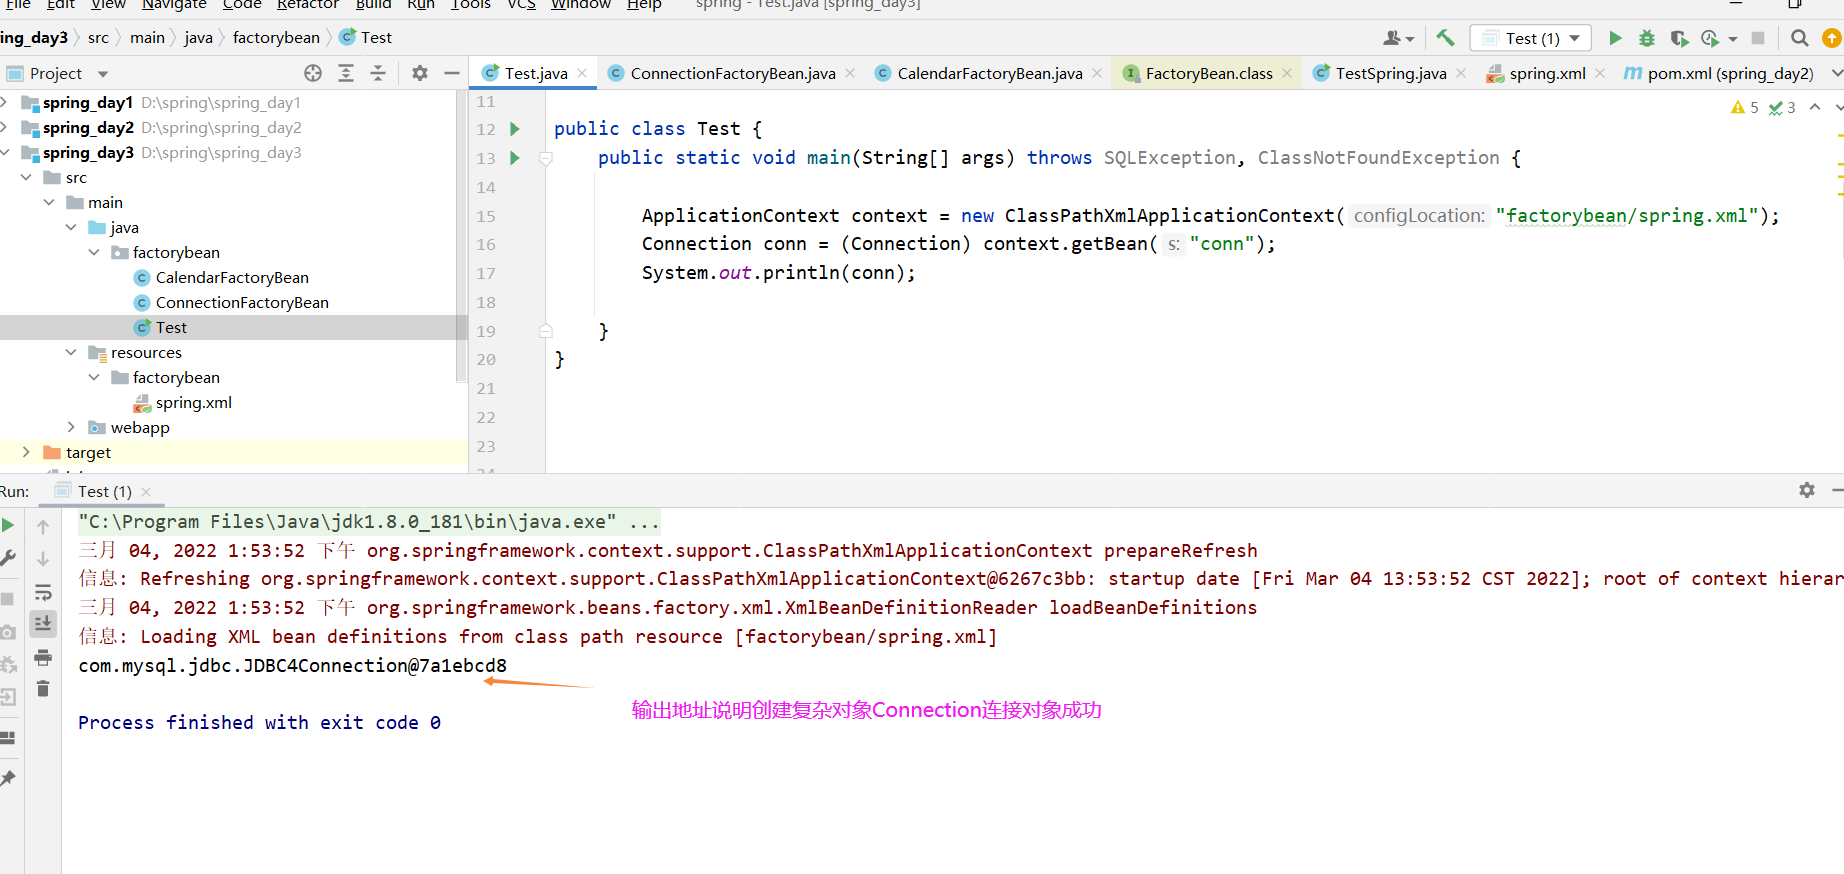Click run gutter arrow beside class Test

[x=515, y=129]
